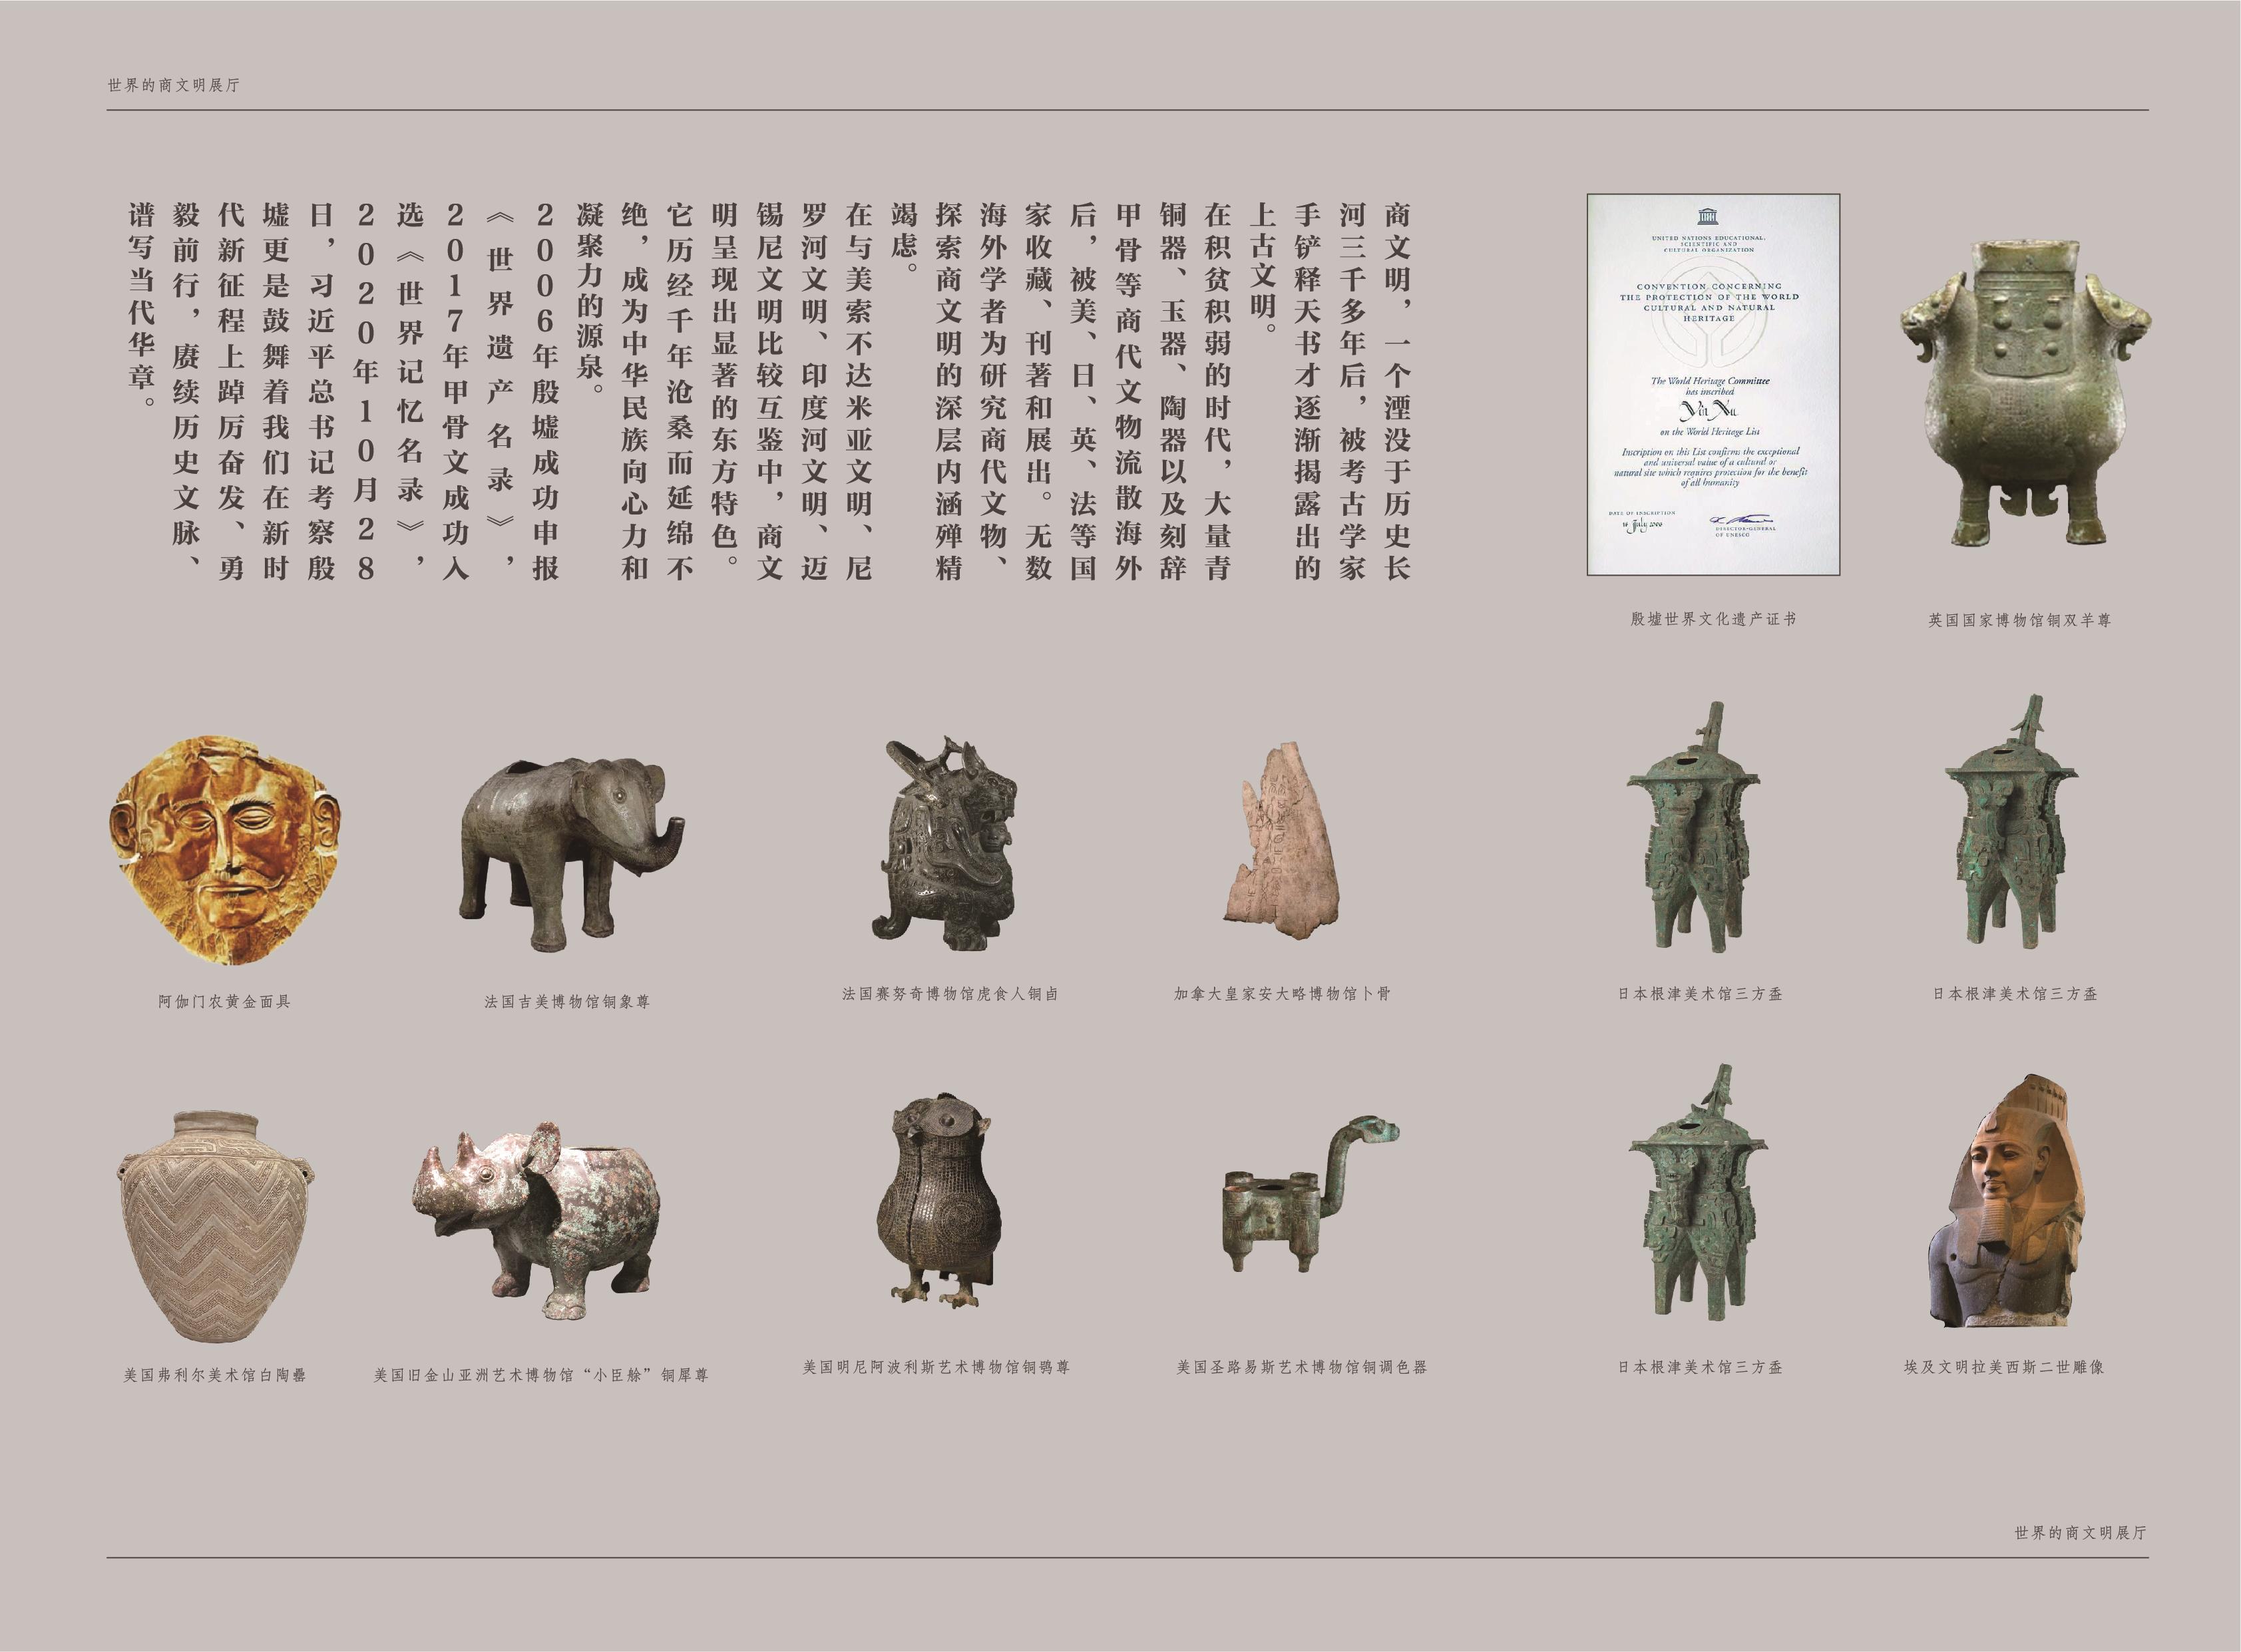2241x1652 pixels.
Task: Click caption 埃及文明拉美西斯二世雕像
Action: pos(2004,1367)
